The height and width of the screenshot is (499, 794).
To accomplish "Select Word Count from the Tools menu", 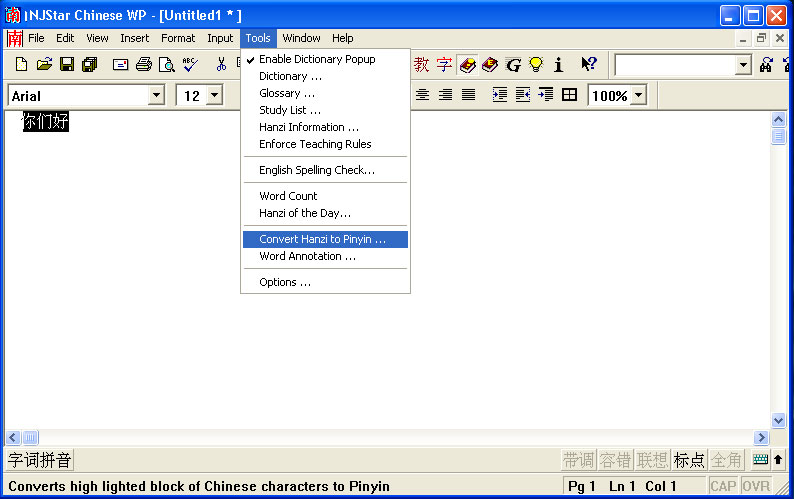I will pos(325,196).
